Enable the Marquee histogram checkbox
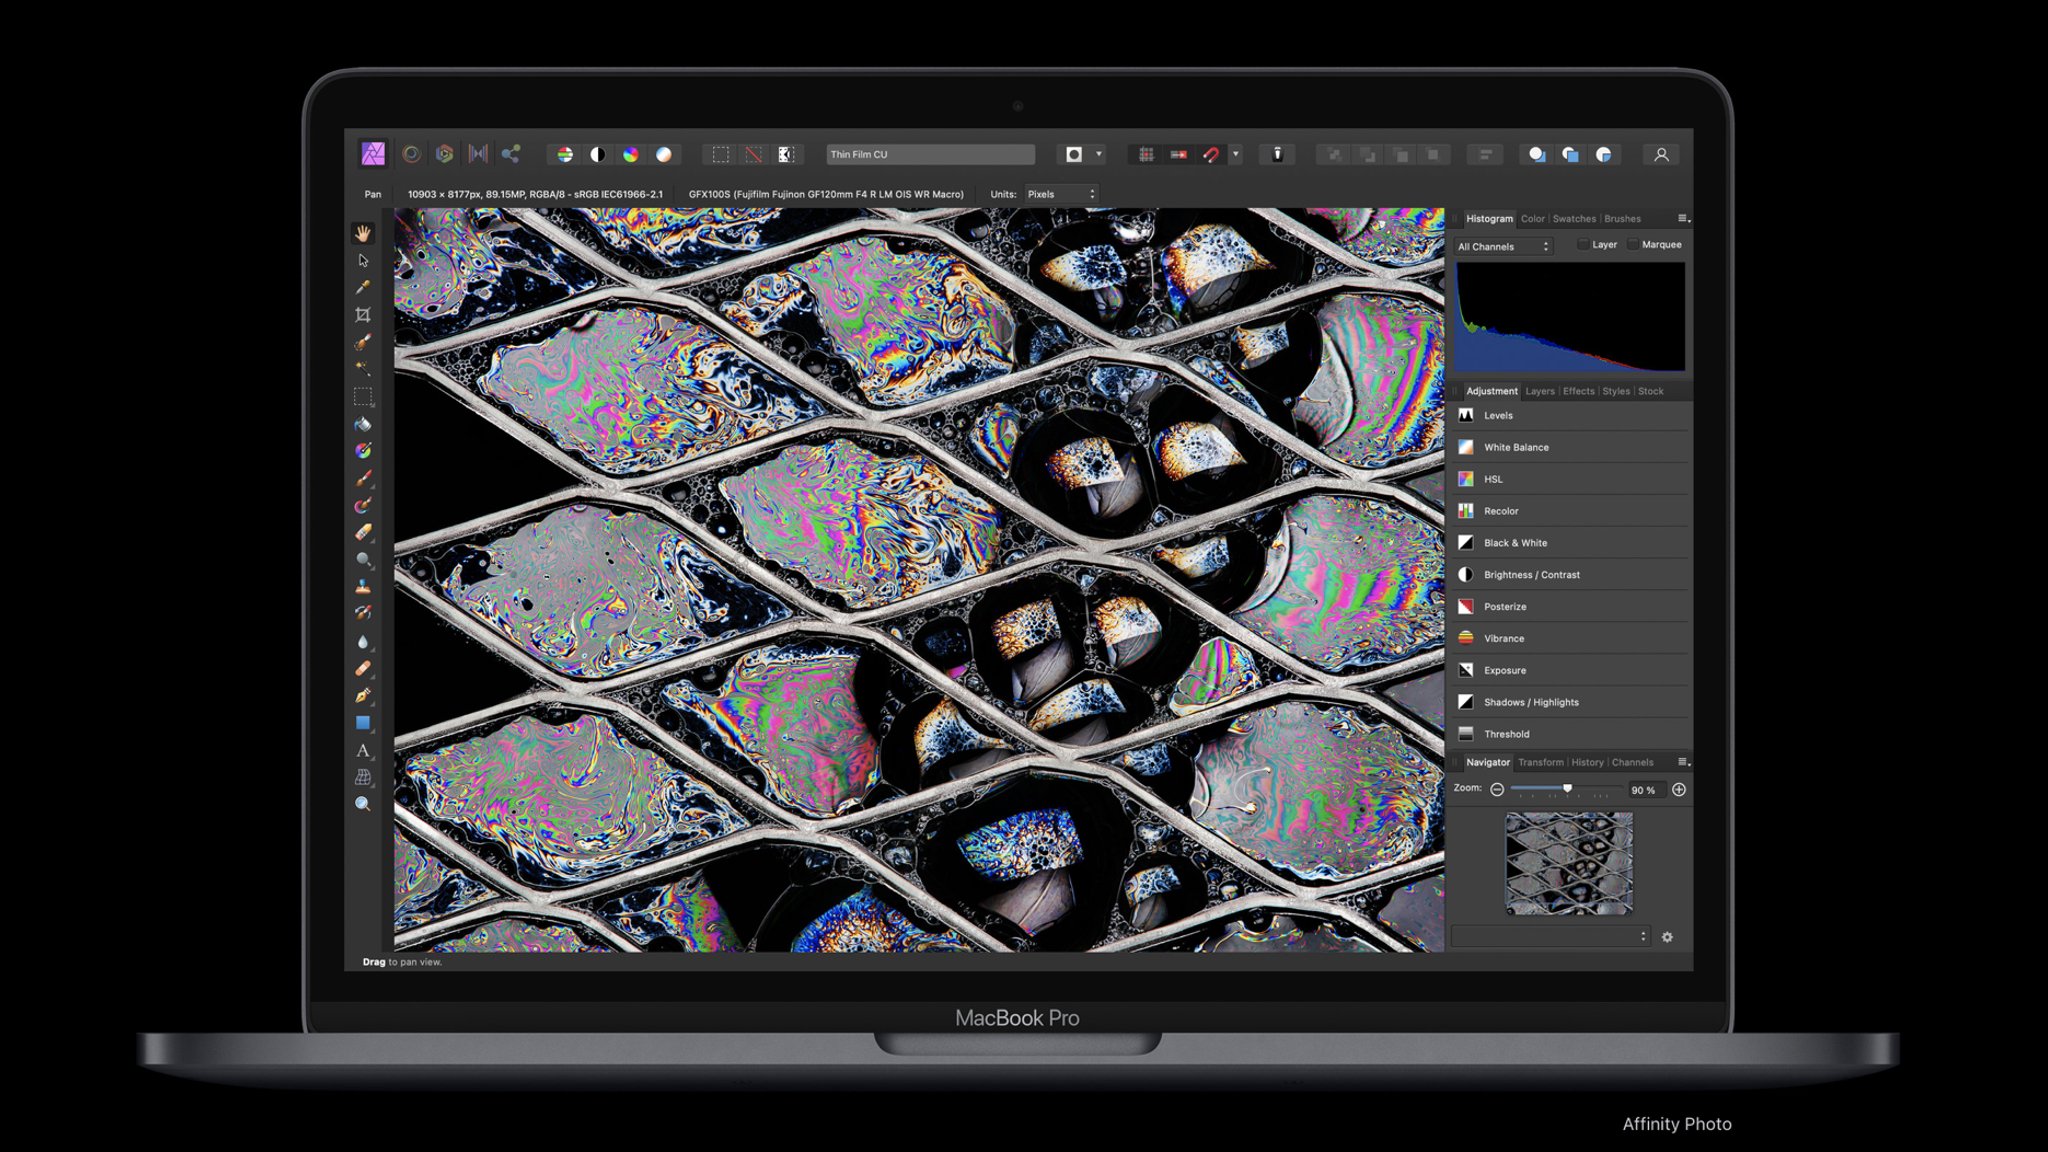 click(1633, 244)
